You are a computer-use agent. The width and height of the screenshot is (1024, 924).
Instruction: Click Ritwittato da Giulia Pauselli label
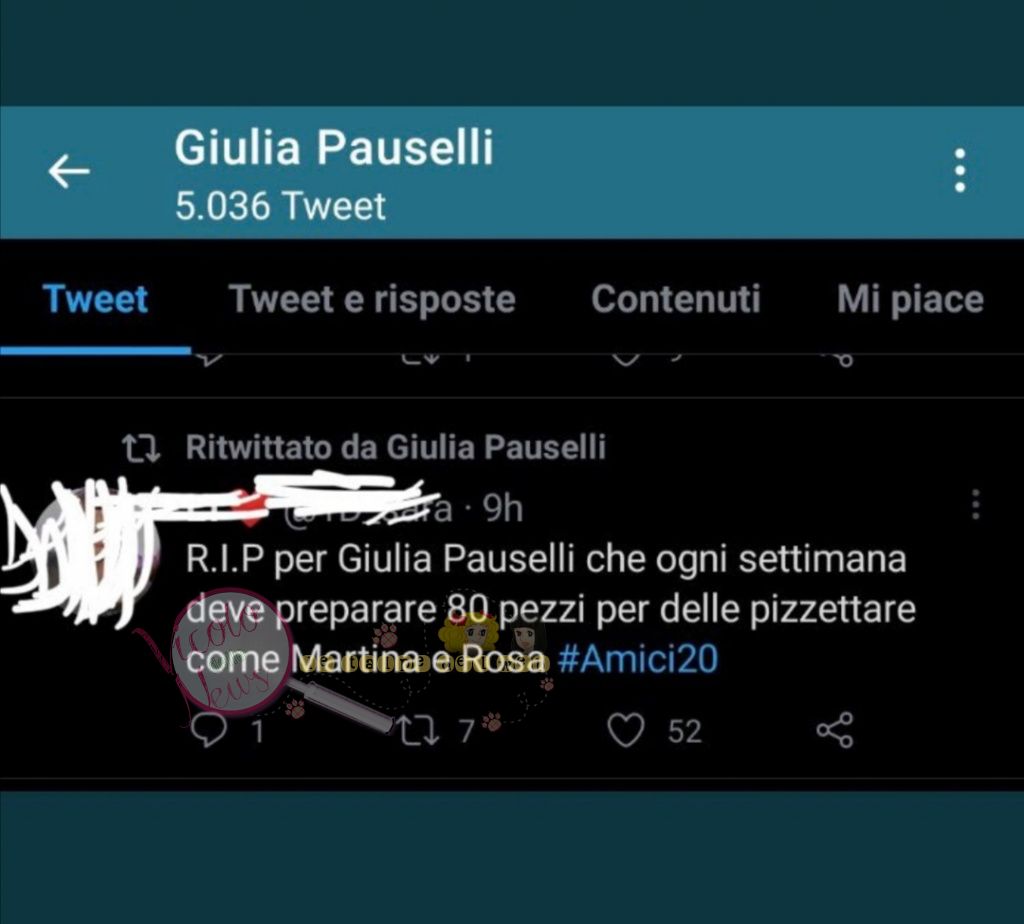[396, 447]
